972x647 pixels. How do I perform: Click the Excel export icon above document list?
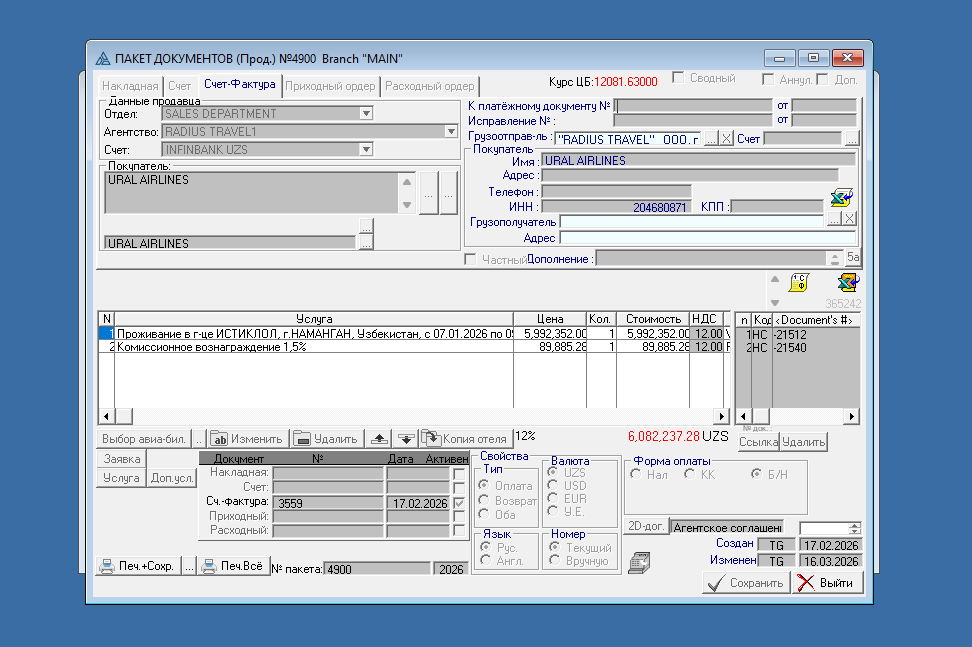coord(849,283)
